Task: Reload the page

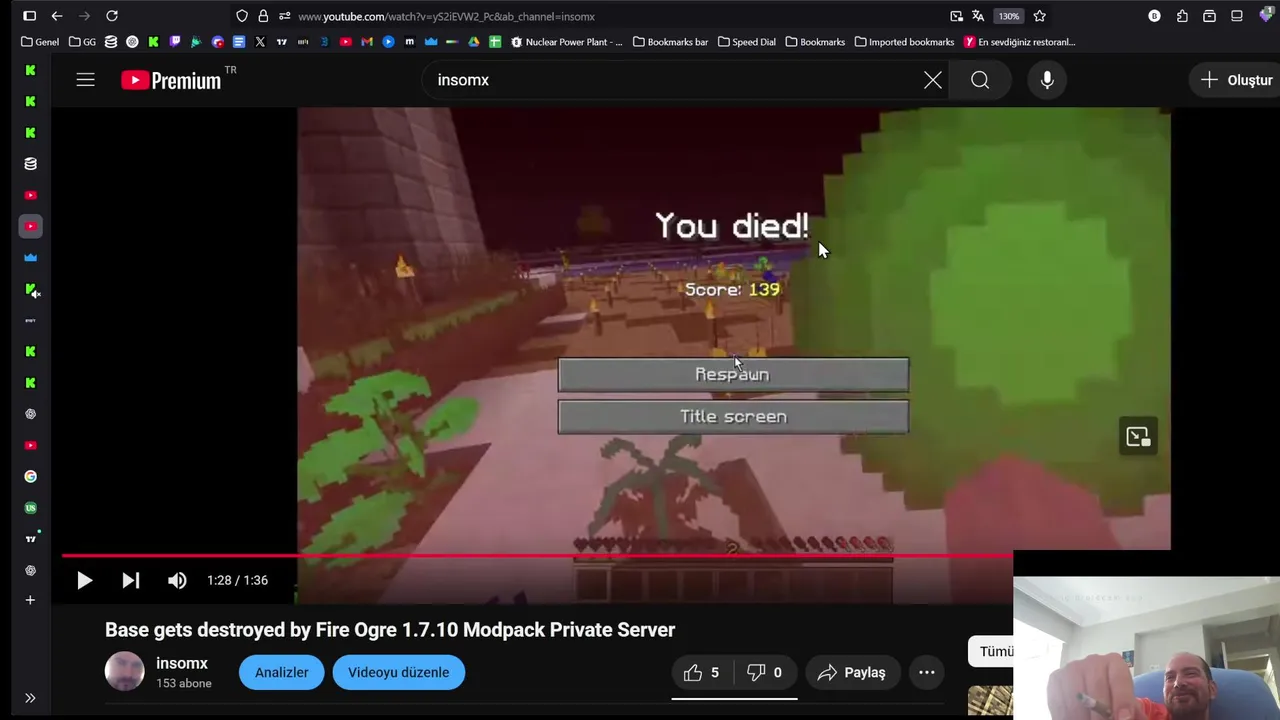Action: [x=112, y=16]
